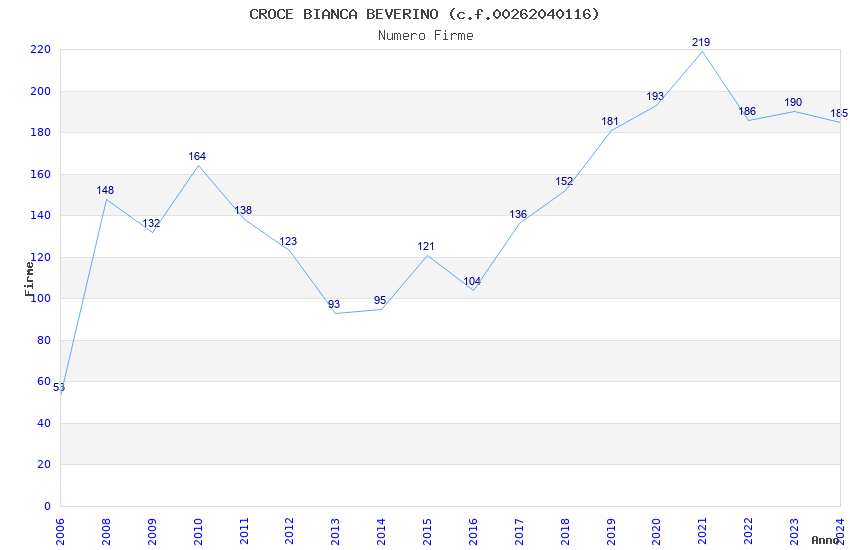Click the data label 148 for 2008

pos(105,190)
